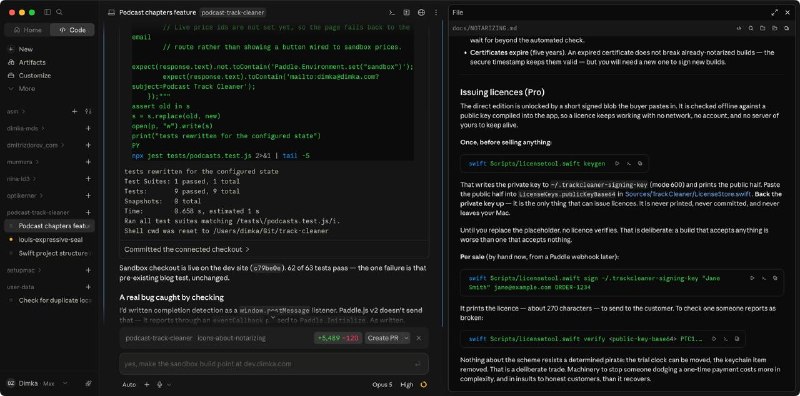Expand the nina-id3 project group

22,179
